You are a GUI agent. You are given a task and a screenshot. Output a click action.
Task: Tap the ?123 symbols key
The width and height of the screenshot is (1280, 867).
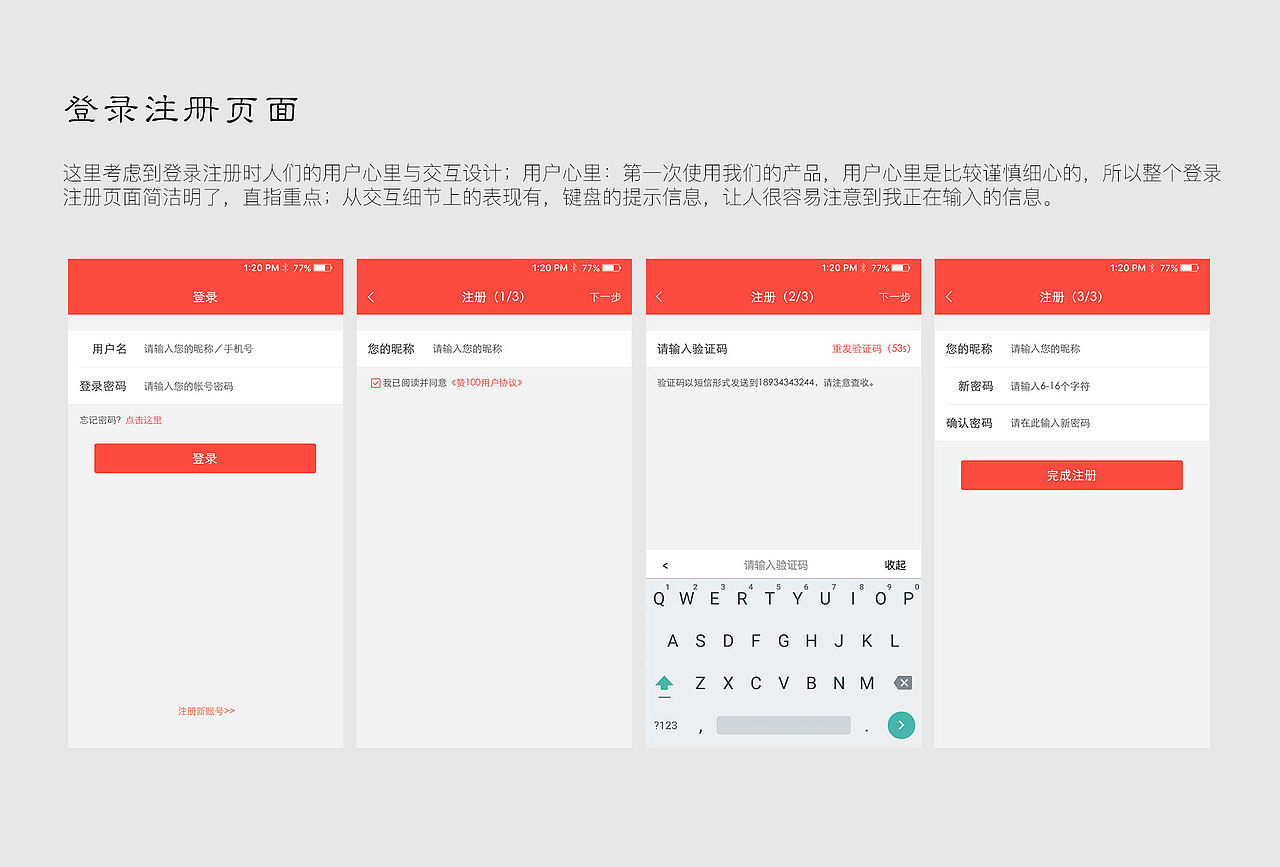[665, 726]
